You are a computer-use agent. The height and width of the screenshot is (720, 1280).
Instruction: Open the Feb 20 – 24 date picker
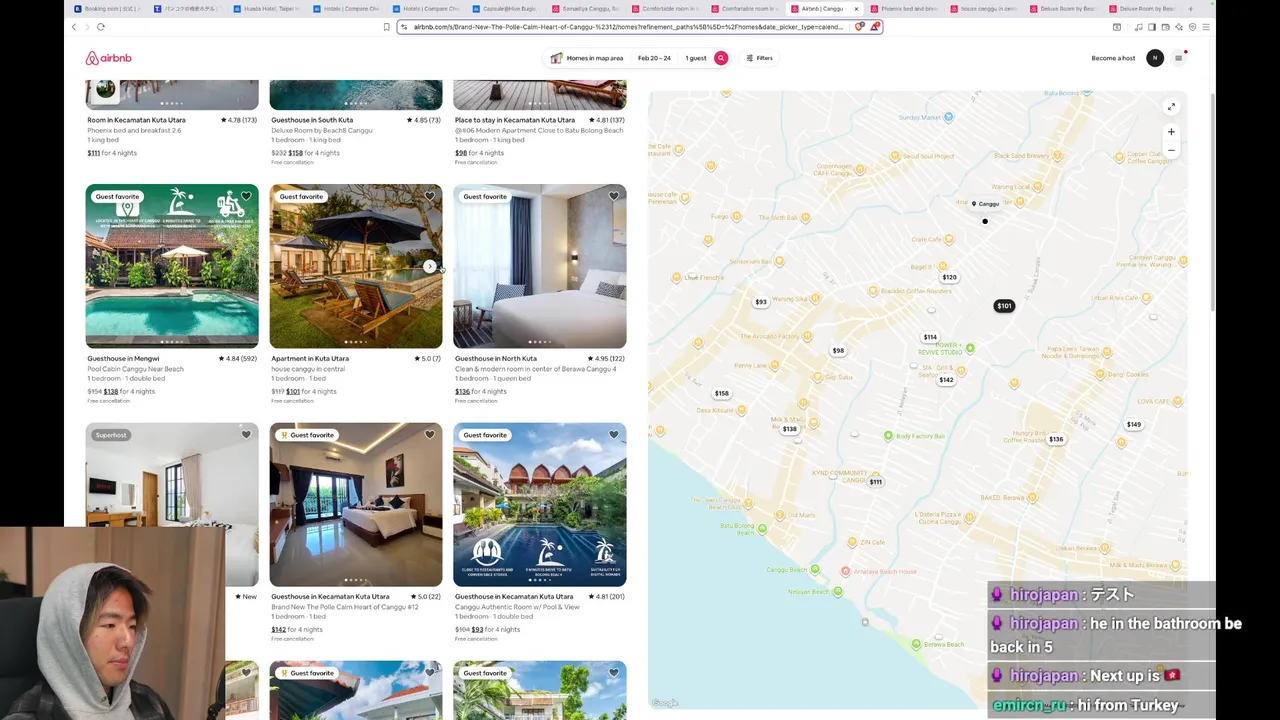tap(654, 58)
